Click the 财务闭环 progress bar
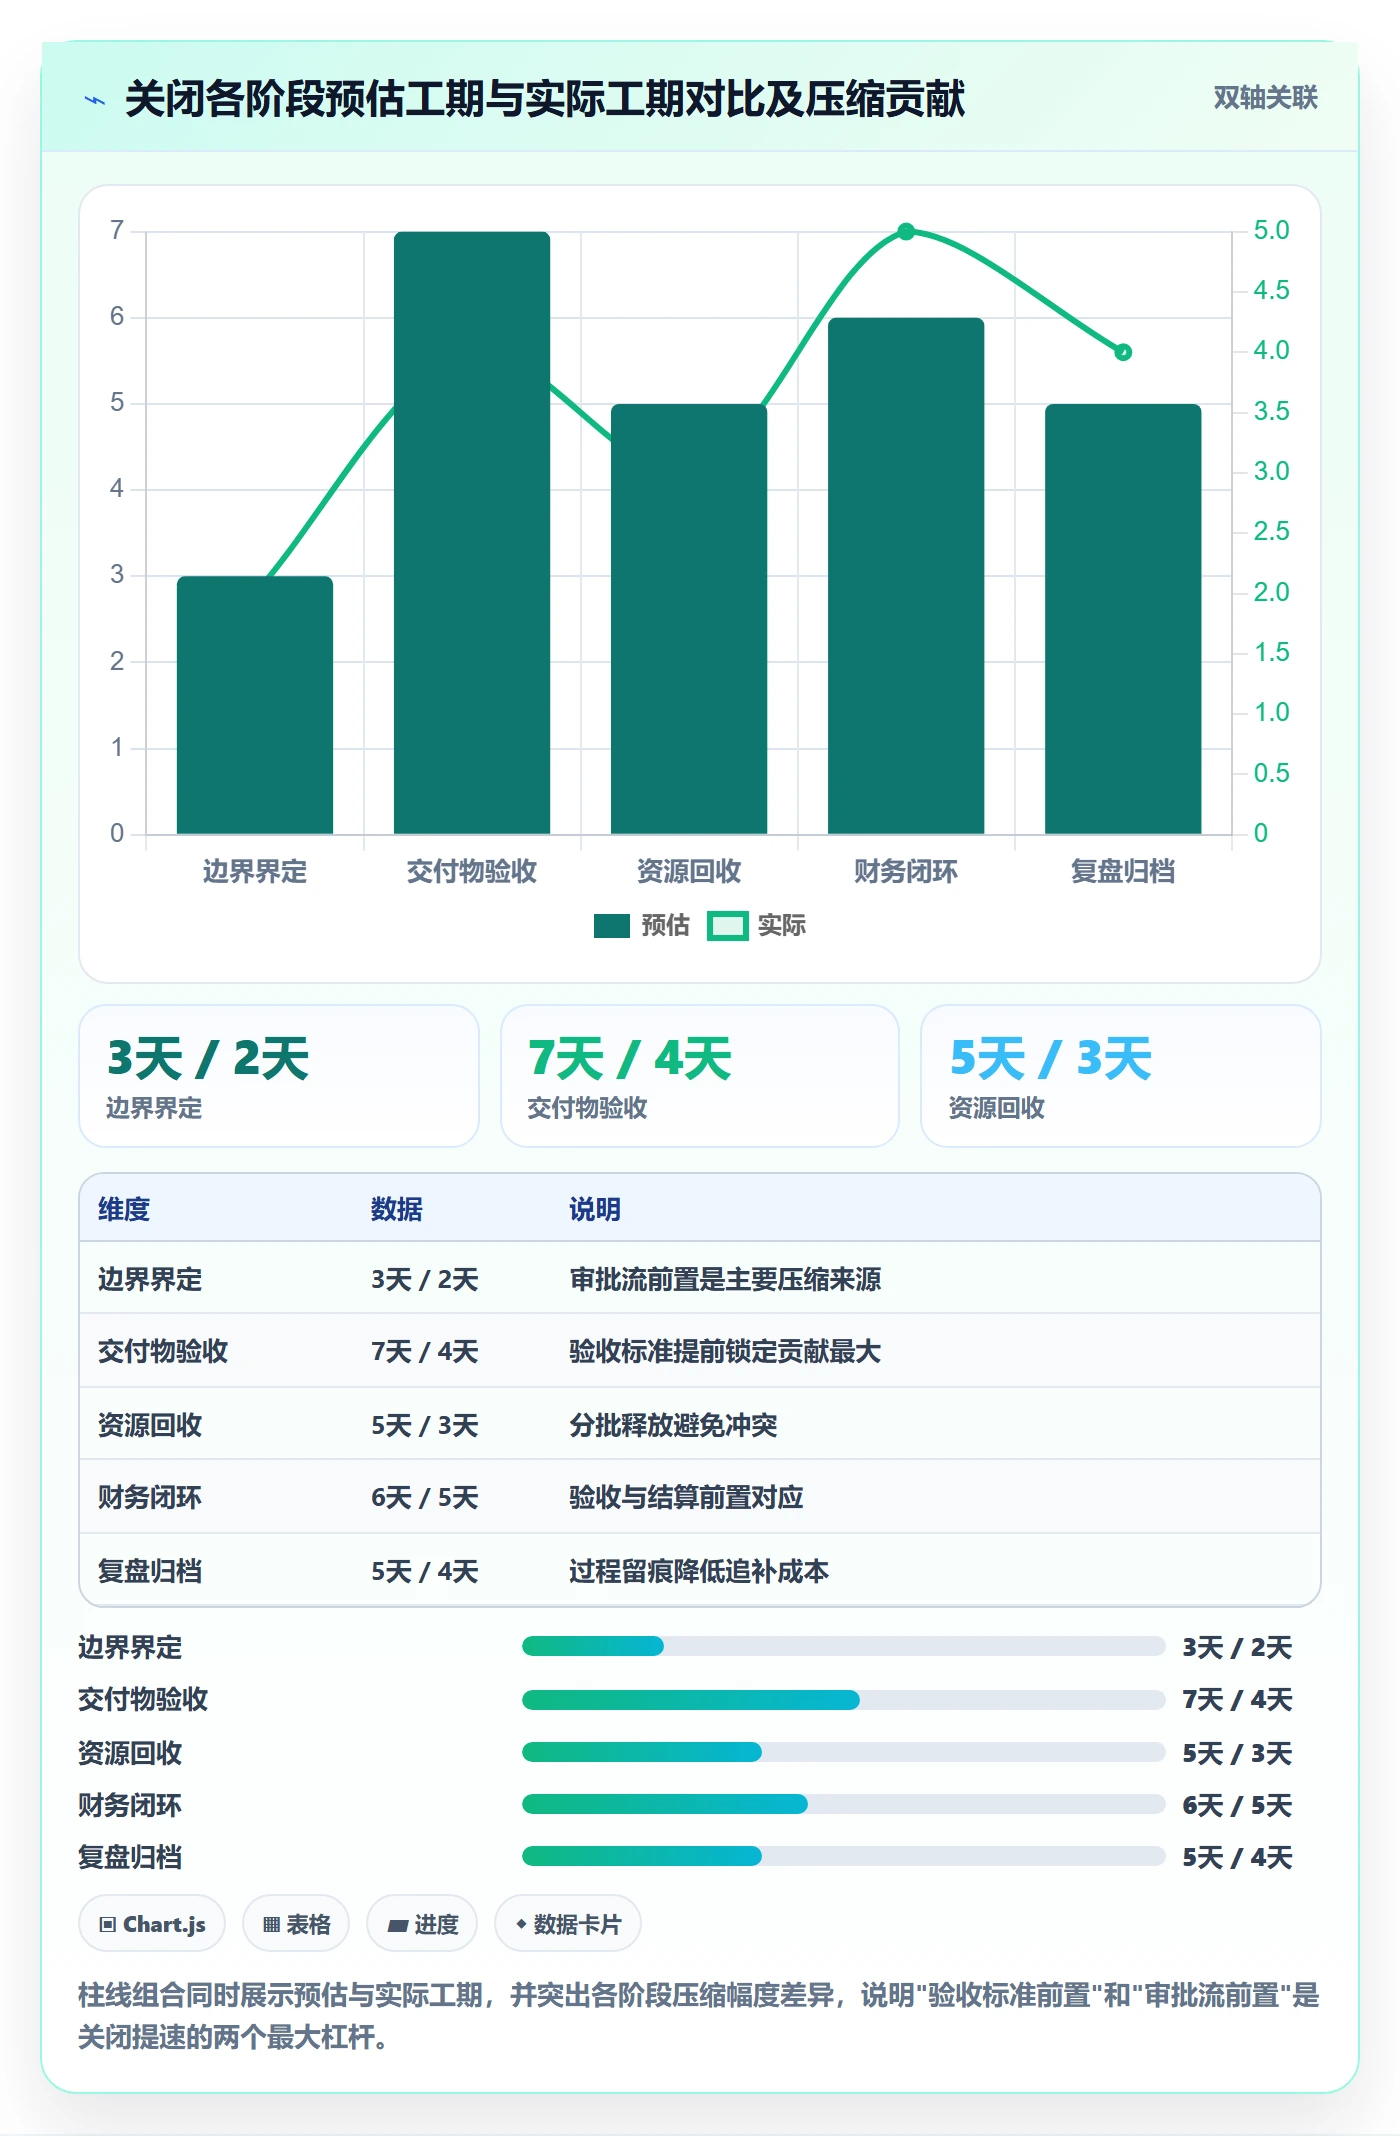This screenshot has height=2136, width=1400. coord(843,1804)
